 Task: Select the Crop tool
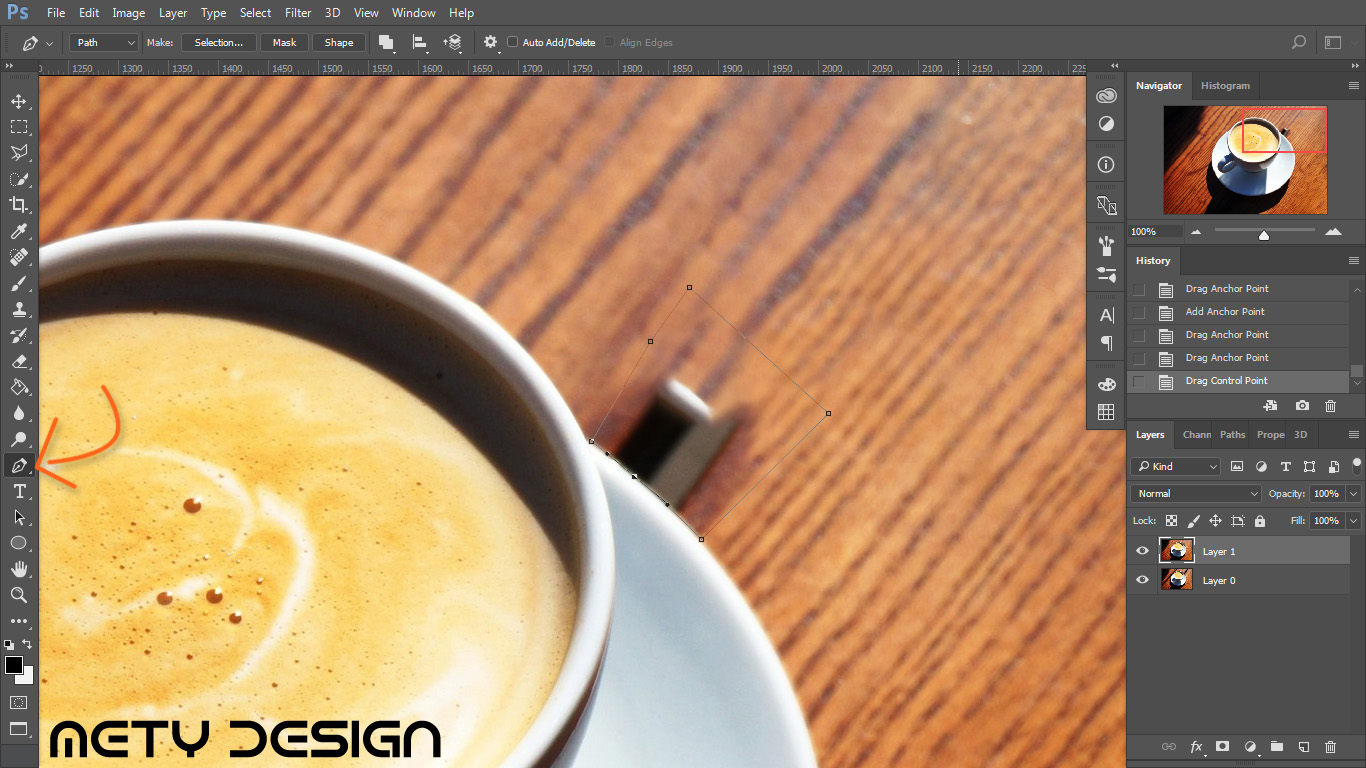19,205
